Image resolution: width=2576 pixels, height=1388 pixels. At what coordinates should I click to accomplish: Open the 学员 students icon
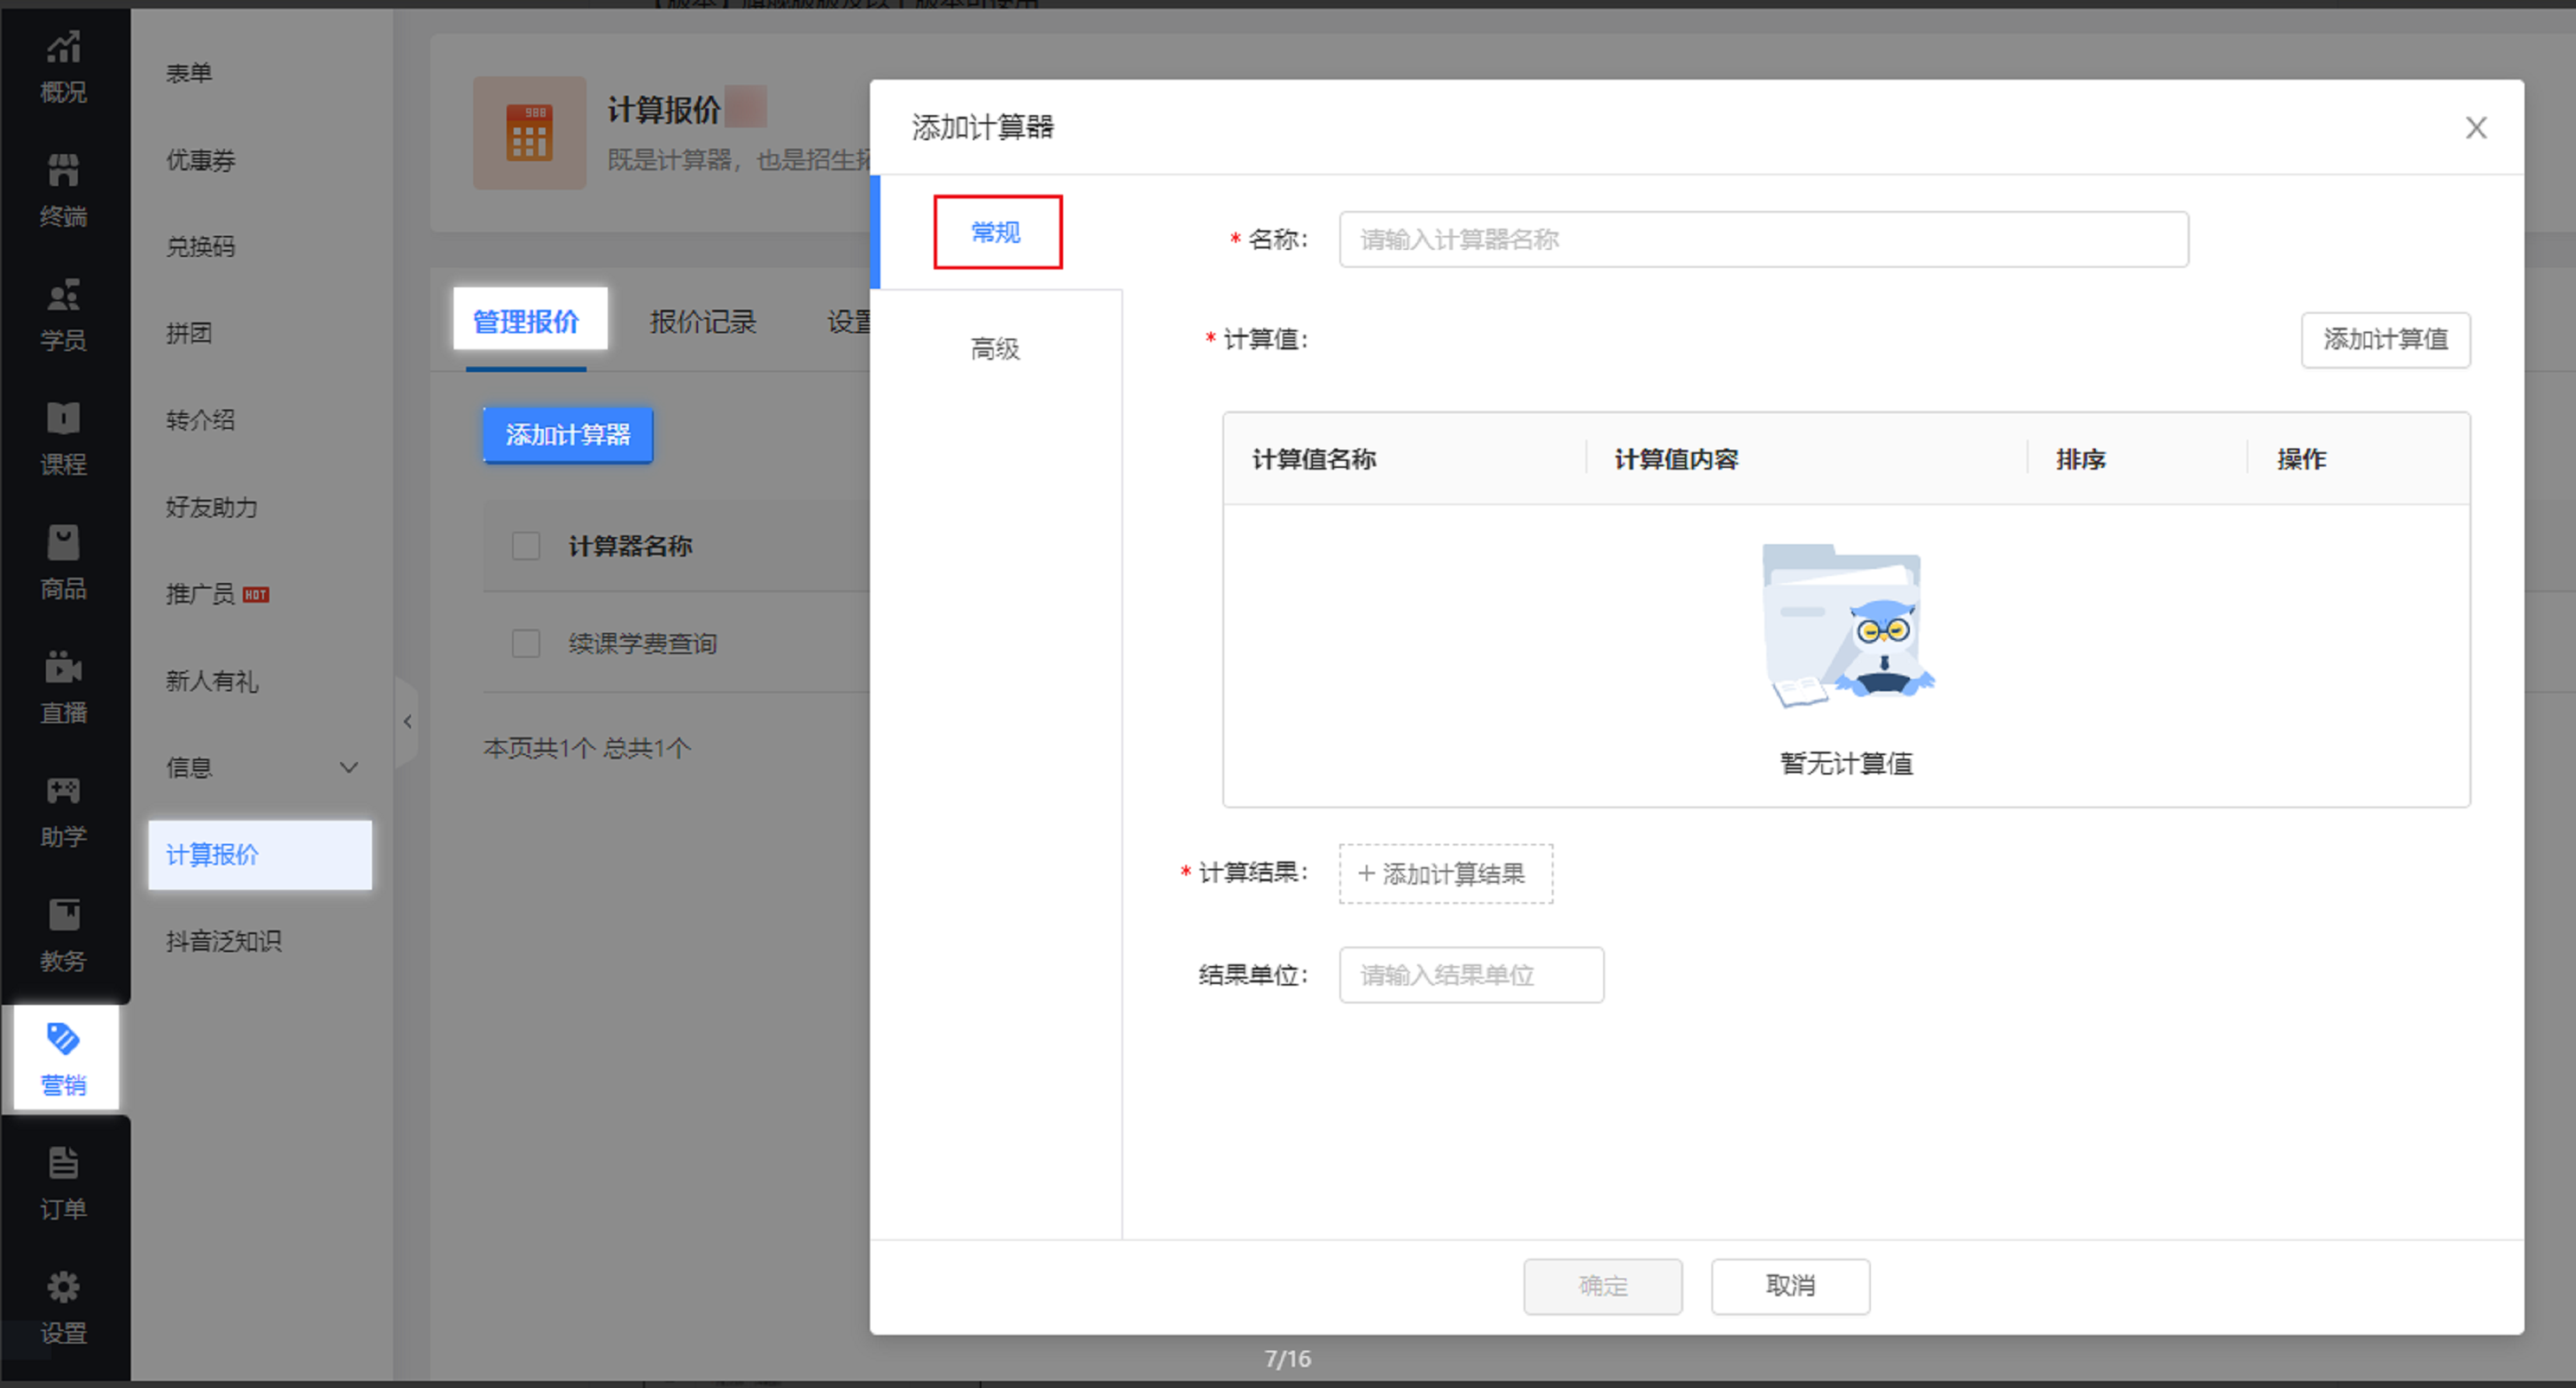[x=63, y=295]
